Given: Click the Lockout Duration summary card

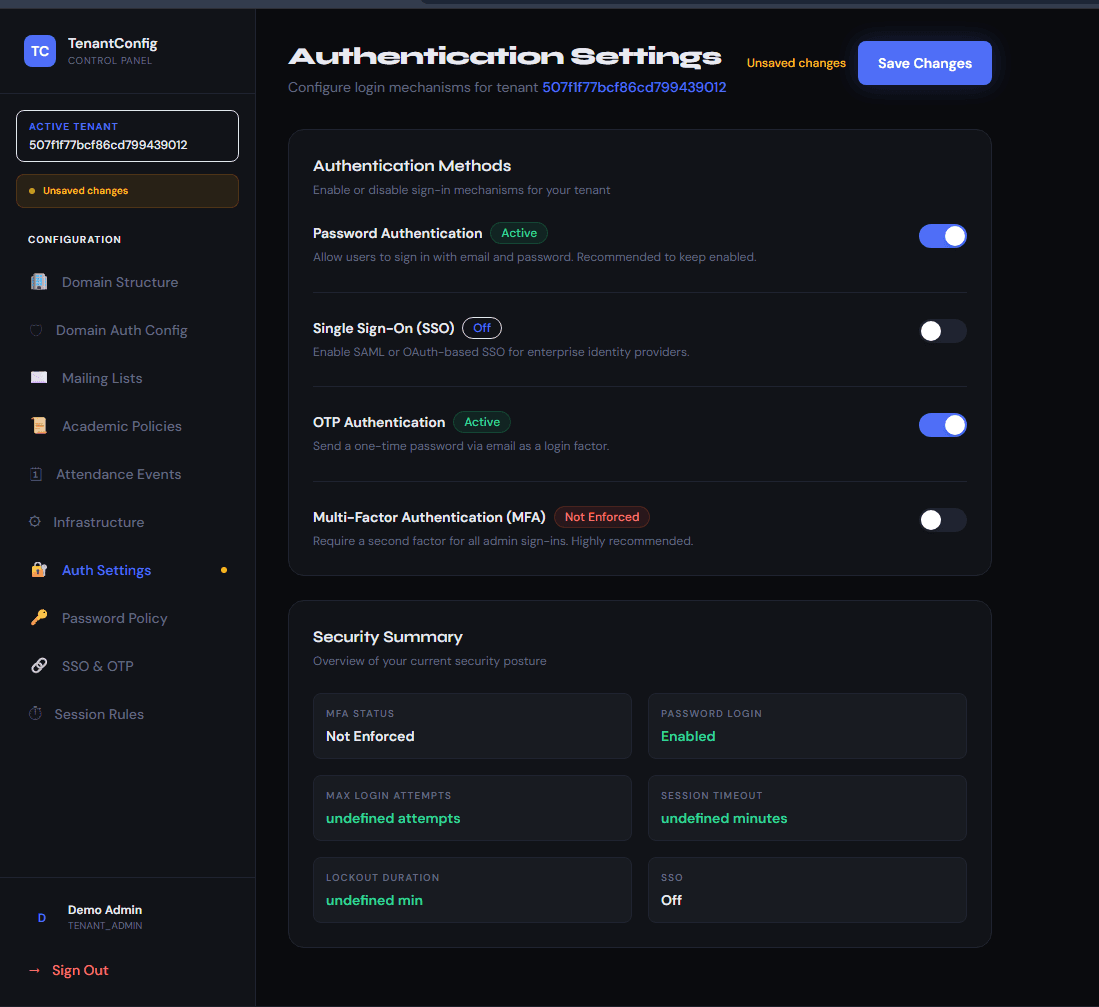Looking at the screenshot, I should point(472,890).
